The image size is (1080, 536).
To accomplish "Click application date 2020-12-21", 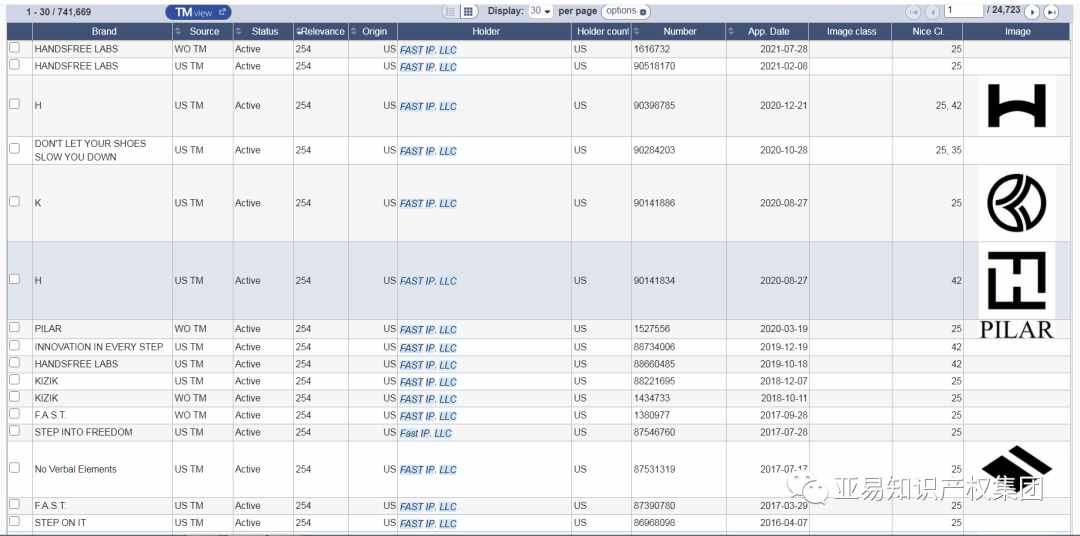I will pos(784,105).
